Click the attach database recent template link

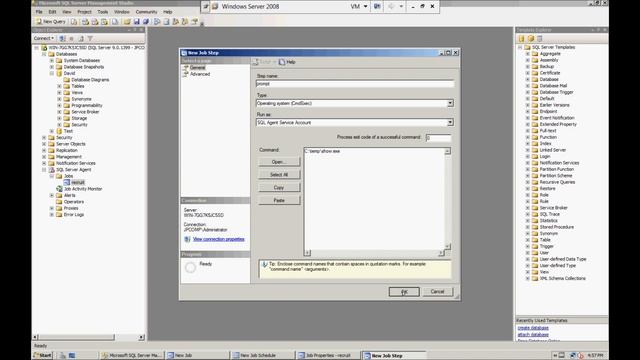click(533, 334)
